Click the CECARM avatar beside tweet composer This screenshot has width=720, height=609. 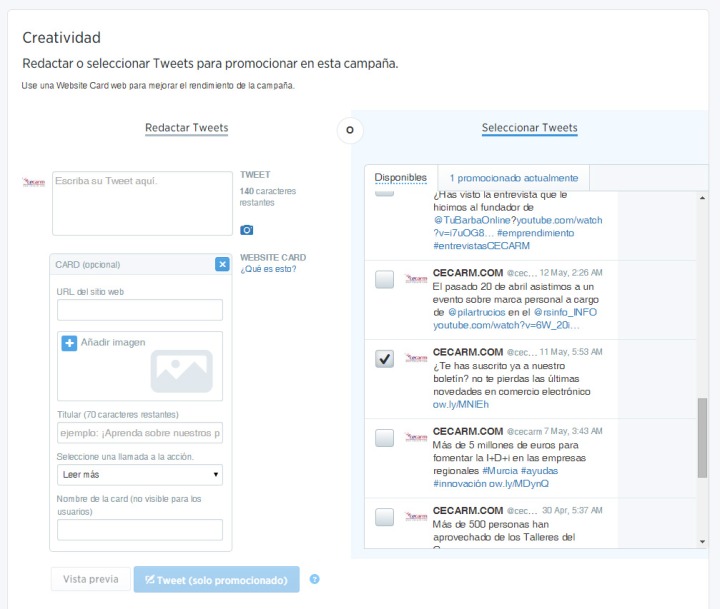click(35, 182)
